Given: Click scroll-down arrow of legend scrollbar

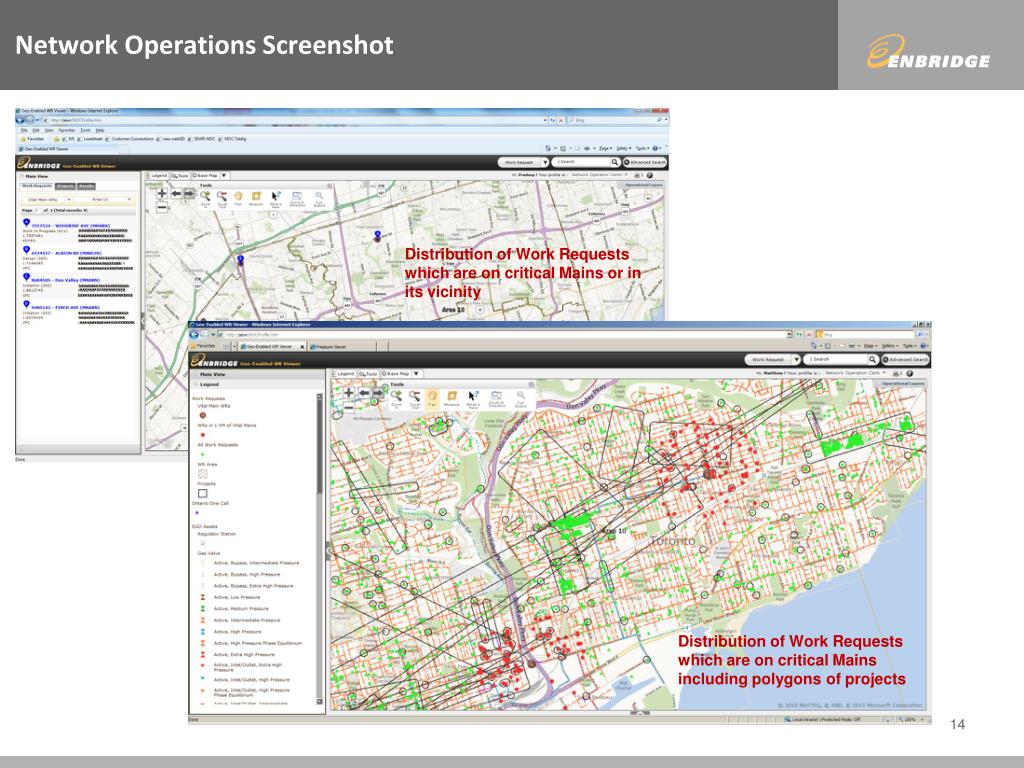Looking at the screenshot, I should point(319,702).
